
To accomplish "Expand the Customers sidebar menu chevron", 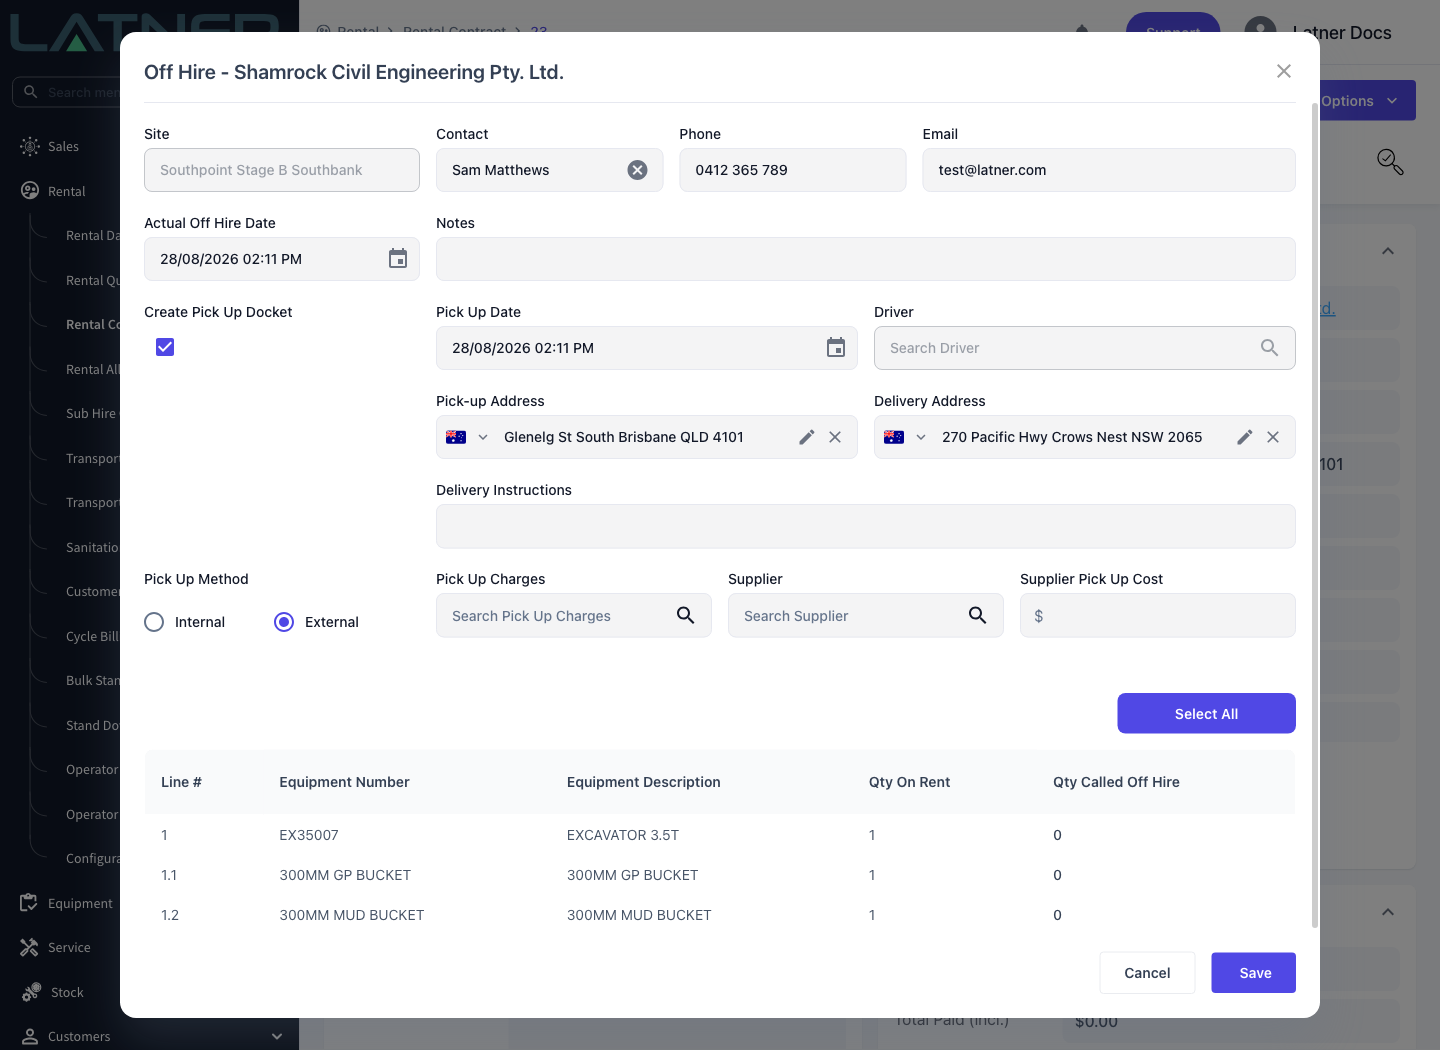I will 277,1036.
